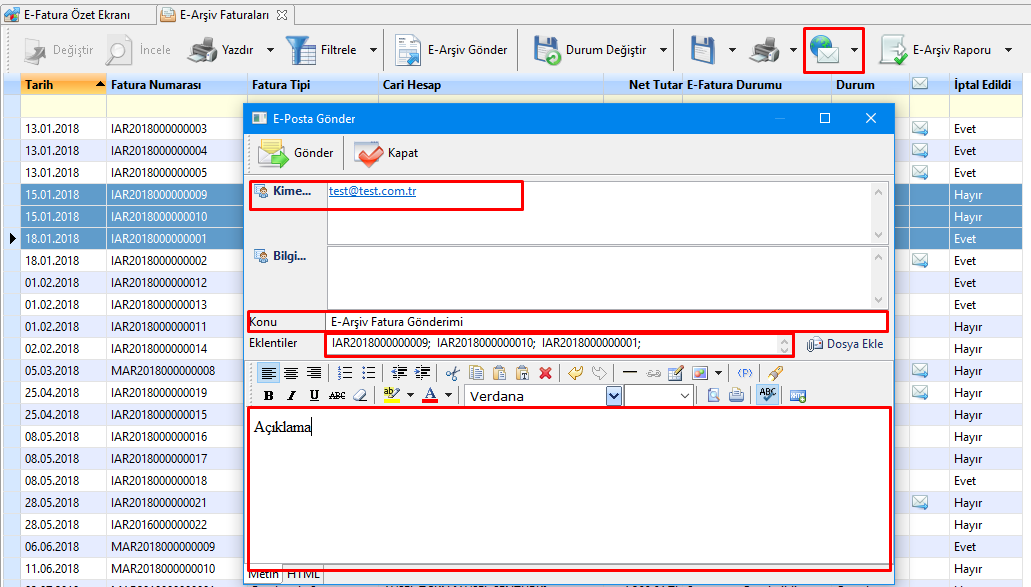
Task: Open the Verdana font dropdown
Action: pos(613,396)
